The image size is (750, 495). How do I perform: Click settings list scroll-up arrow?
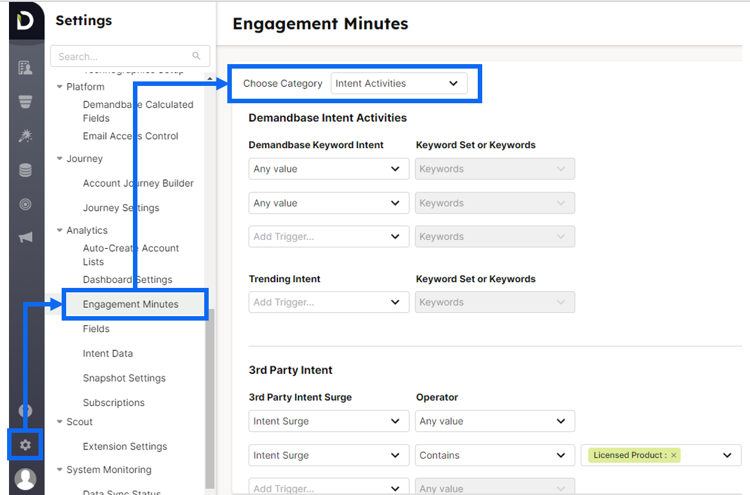[210, 78]
